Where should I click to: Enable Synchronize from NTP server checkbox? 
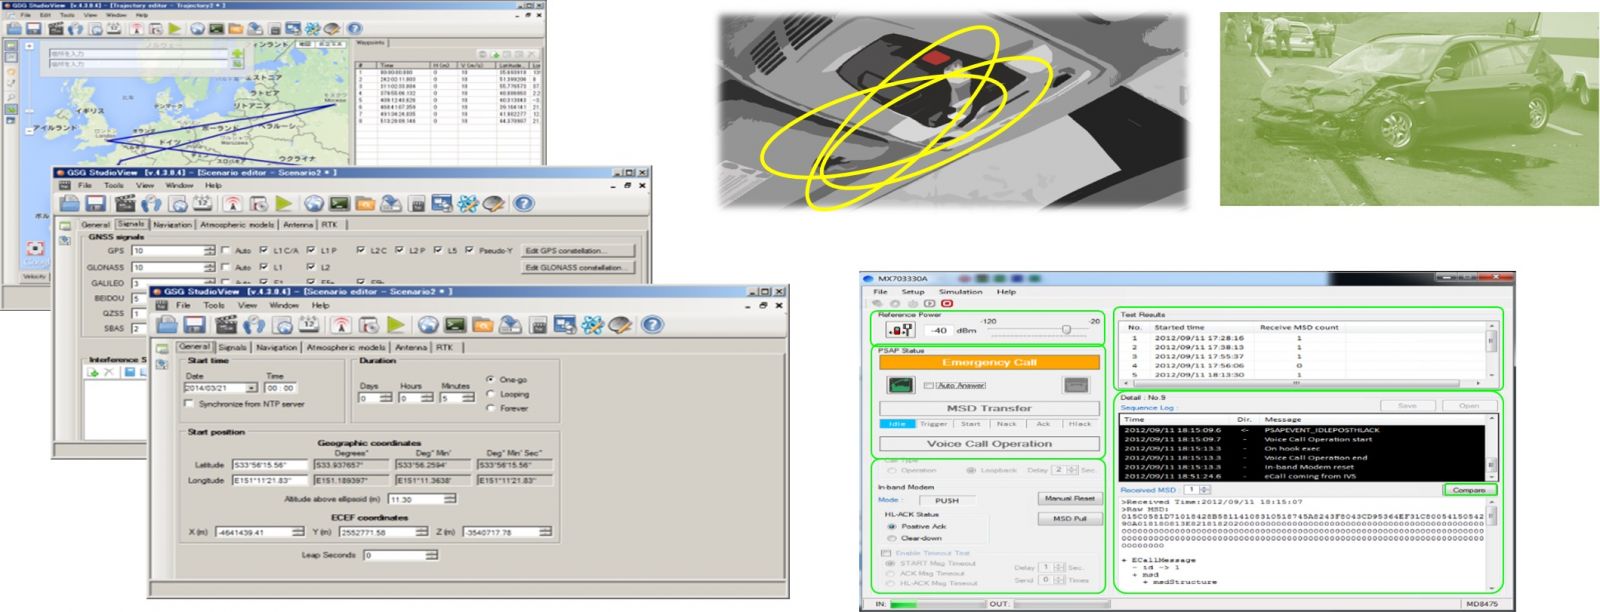(189, 404)
